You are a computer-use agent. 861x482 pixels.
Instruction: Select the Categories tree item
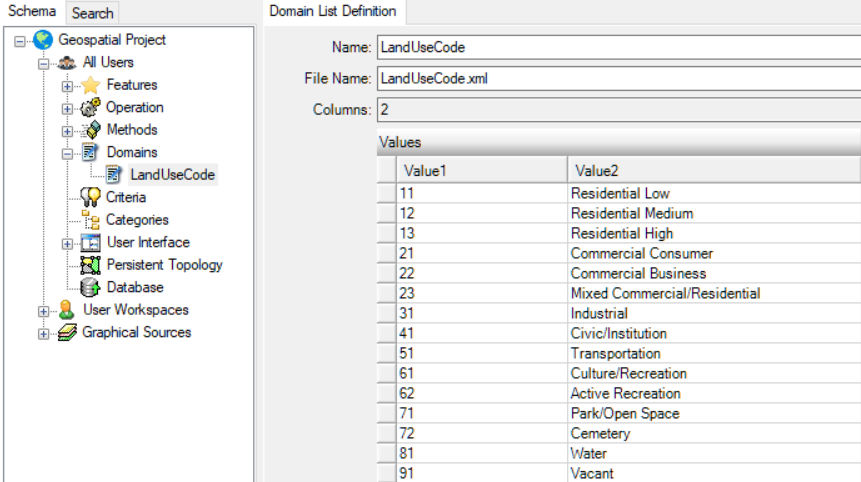pyautogui.click(x=137, y=220)
